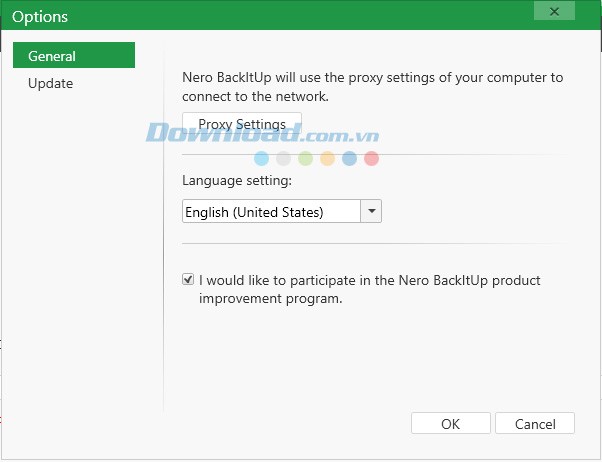Click the Options title bar text
602x462 pixels.
pos(40,17)
